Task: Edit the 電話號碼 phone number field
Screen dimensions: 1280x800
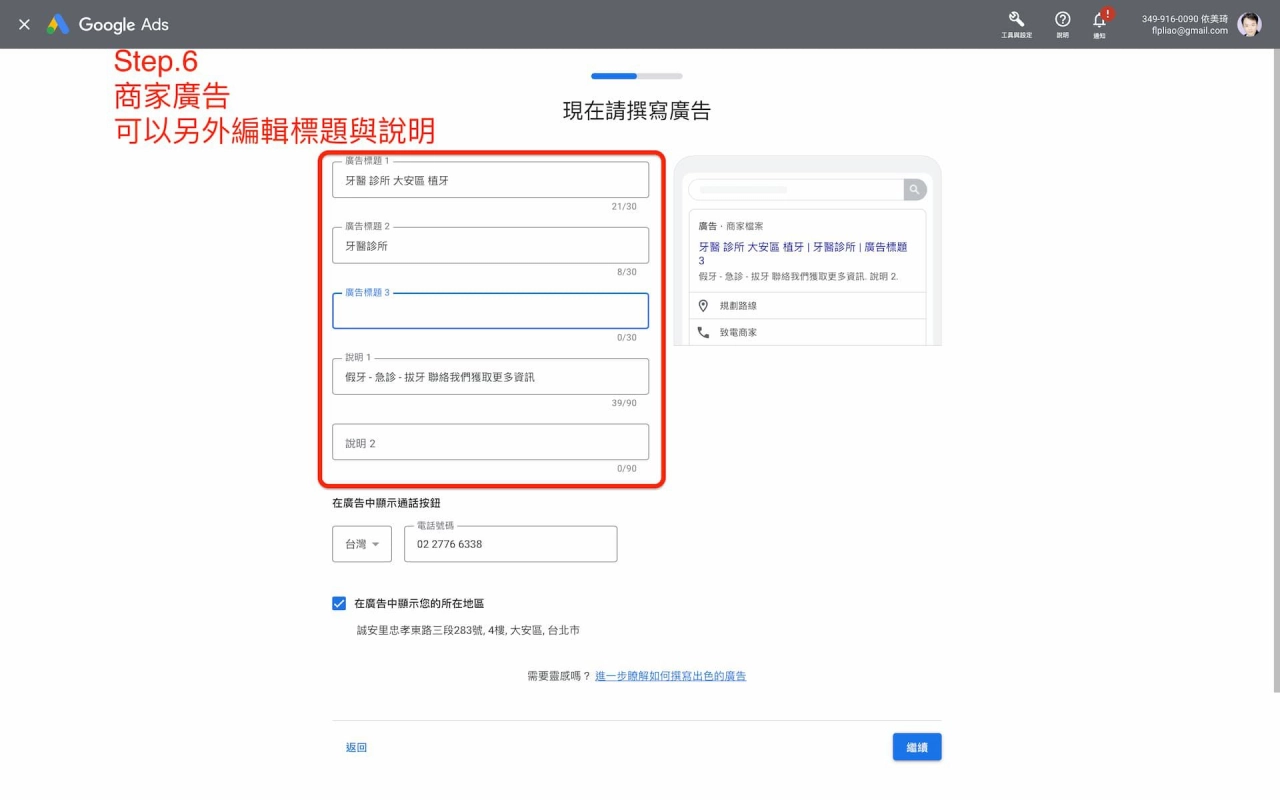Action: click(510, 544)
